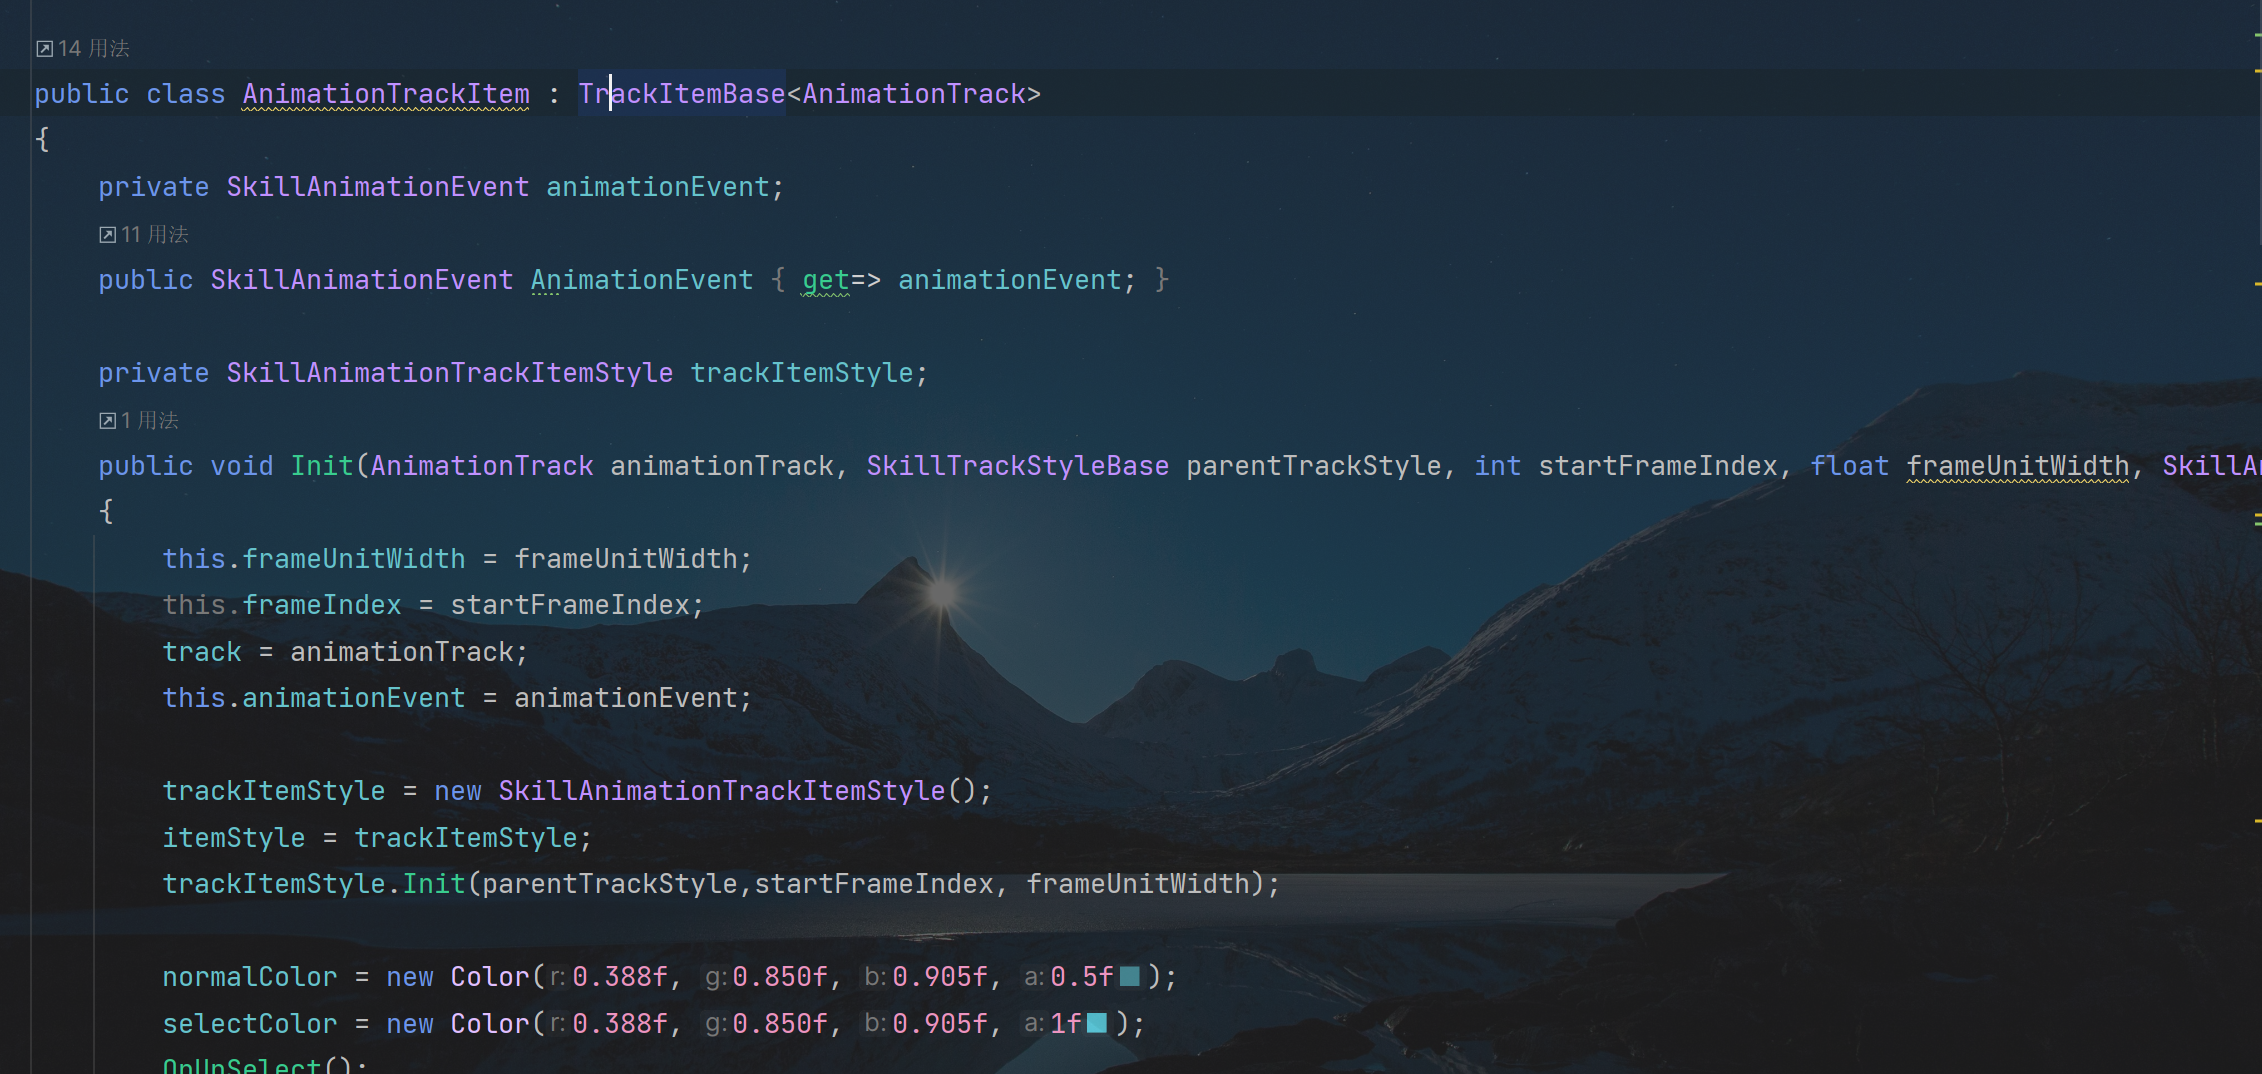Click the usages icon beside 14 用法
Image resolution: width=2262 pixels, height=1074 pixels.
[x=44, y=49]
